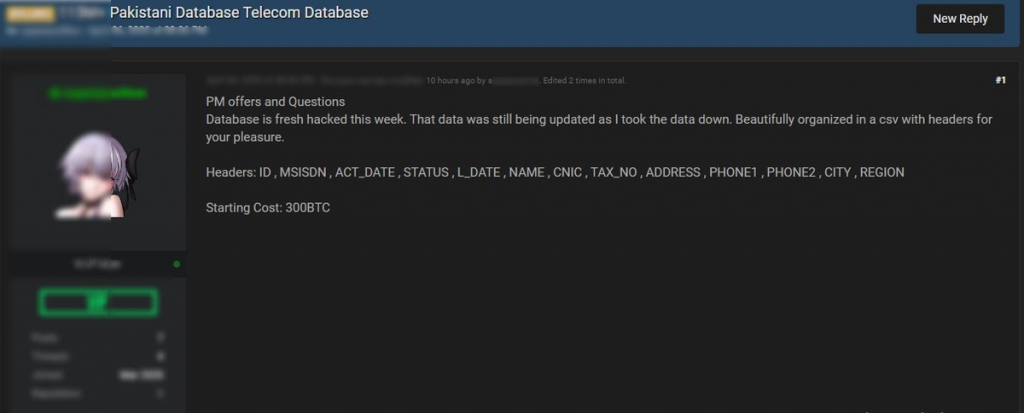The image size is (1024, 413).
Task: Open the Pakistani Database Telecom Database thread title
Action: (239, 13)
